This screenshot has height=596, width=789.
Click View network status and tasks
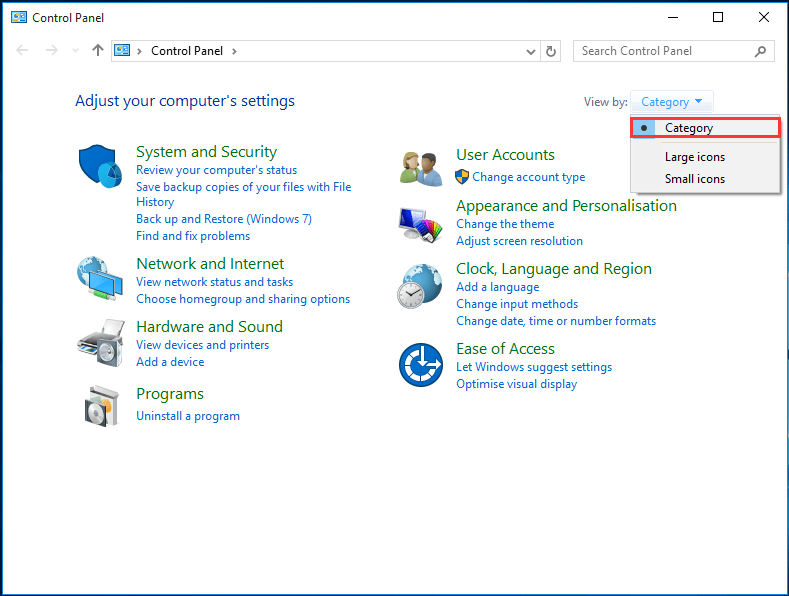(x=214, y=282)
